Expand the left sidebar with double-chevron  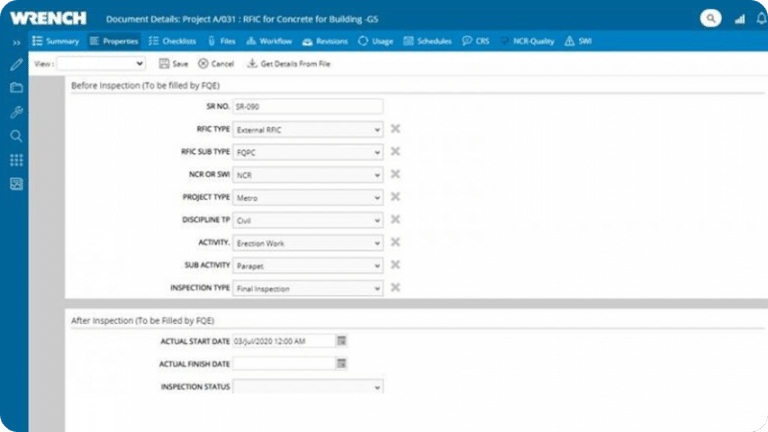tap(16, 43)
